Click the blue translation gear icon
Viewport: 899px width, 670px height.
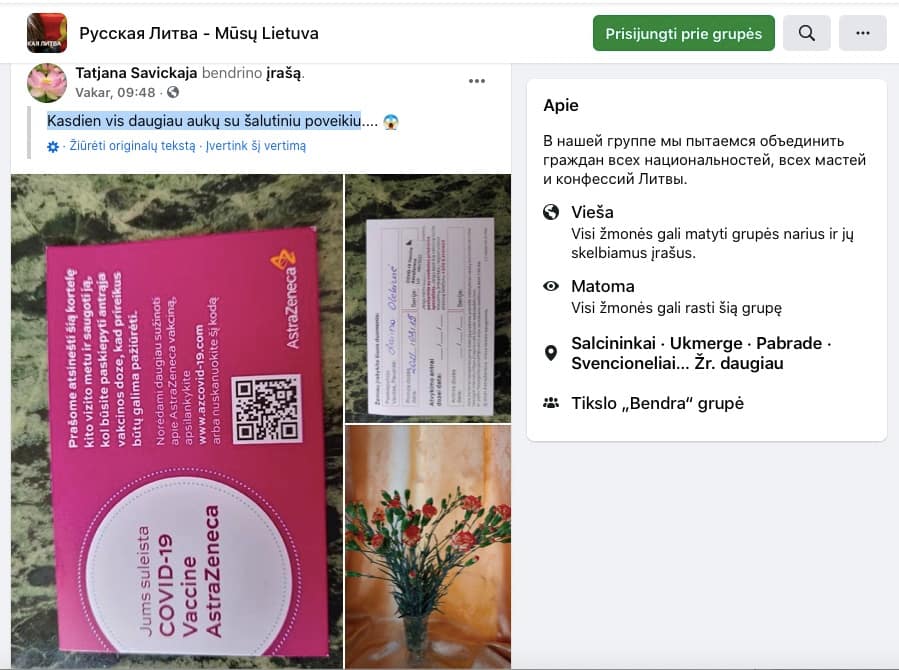coord(53,147)
